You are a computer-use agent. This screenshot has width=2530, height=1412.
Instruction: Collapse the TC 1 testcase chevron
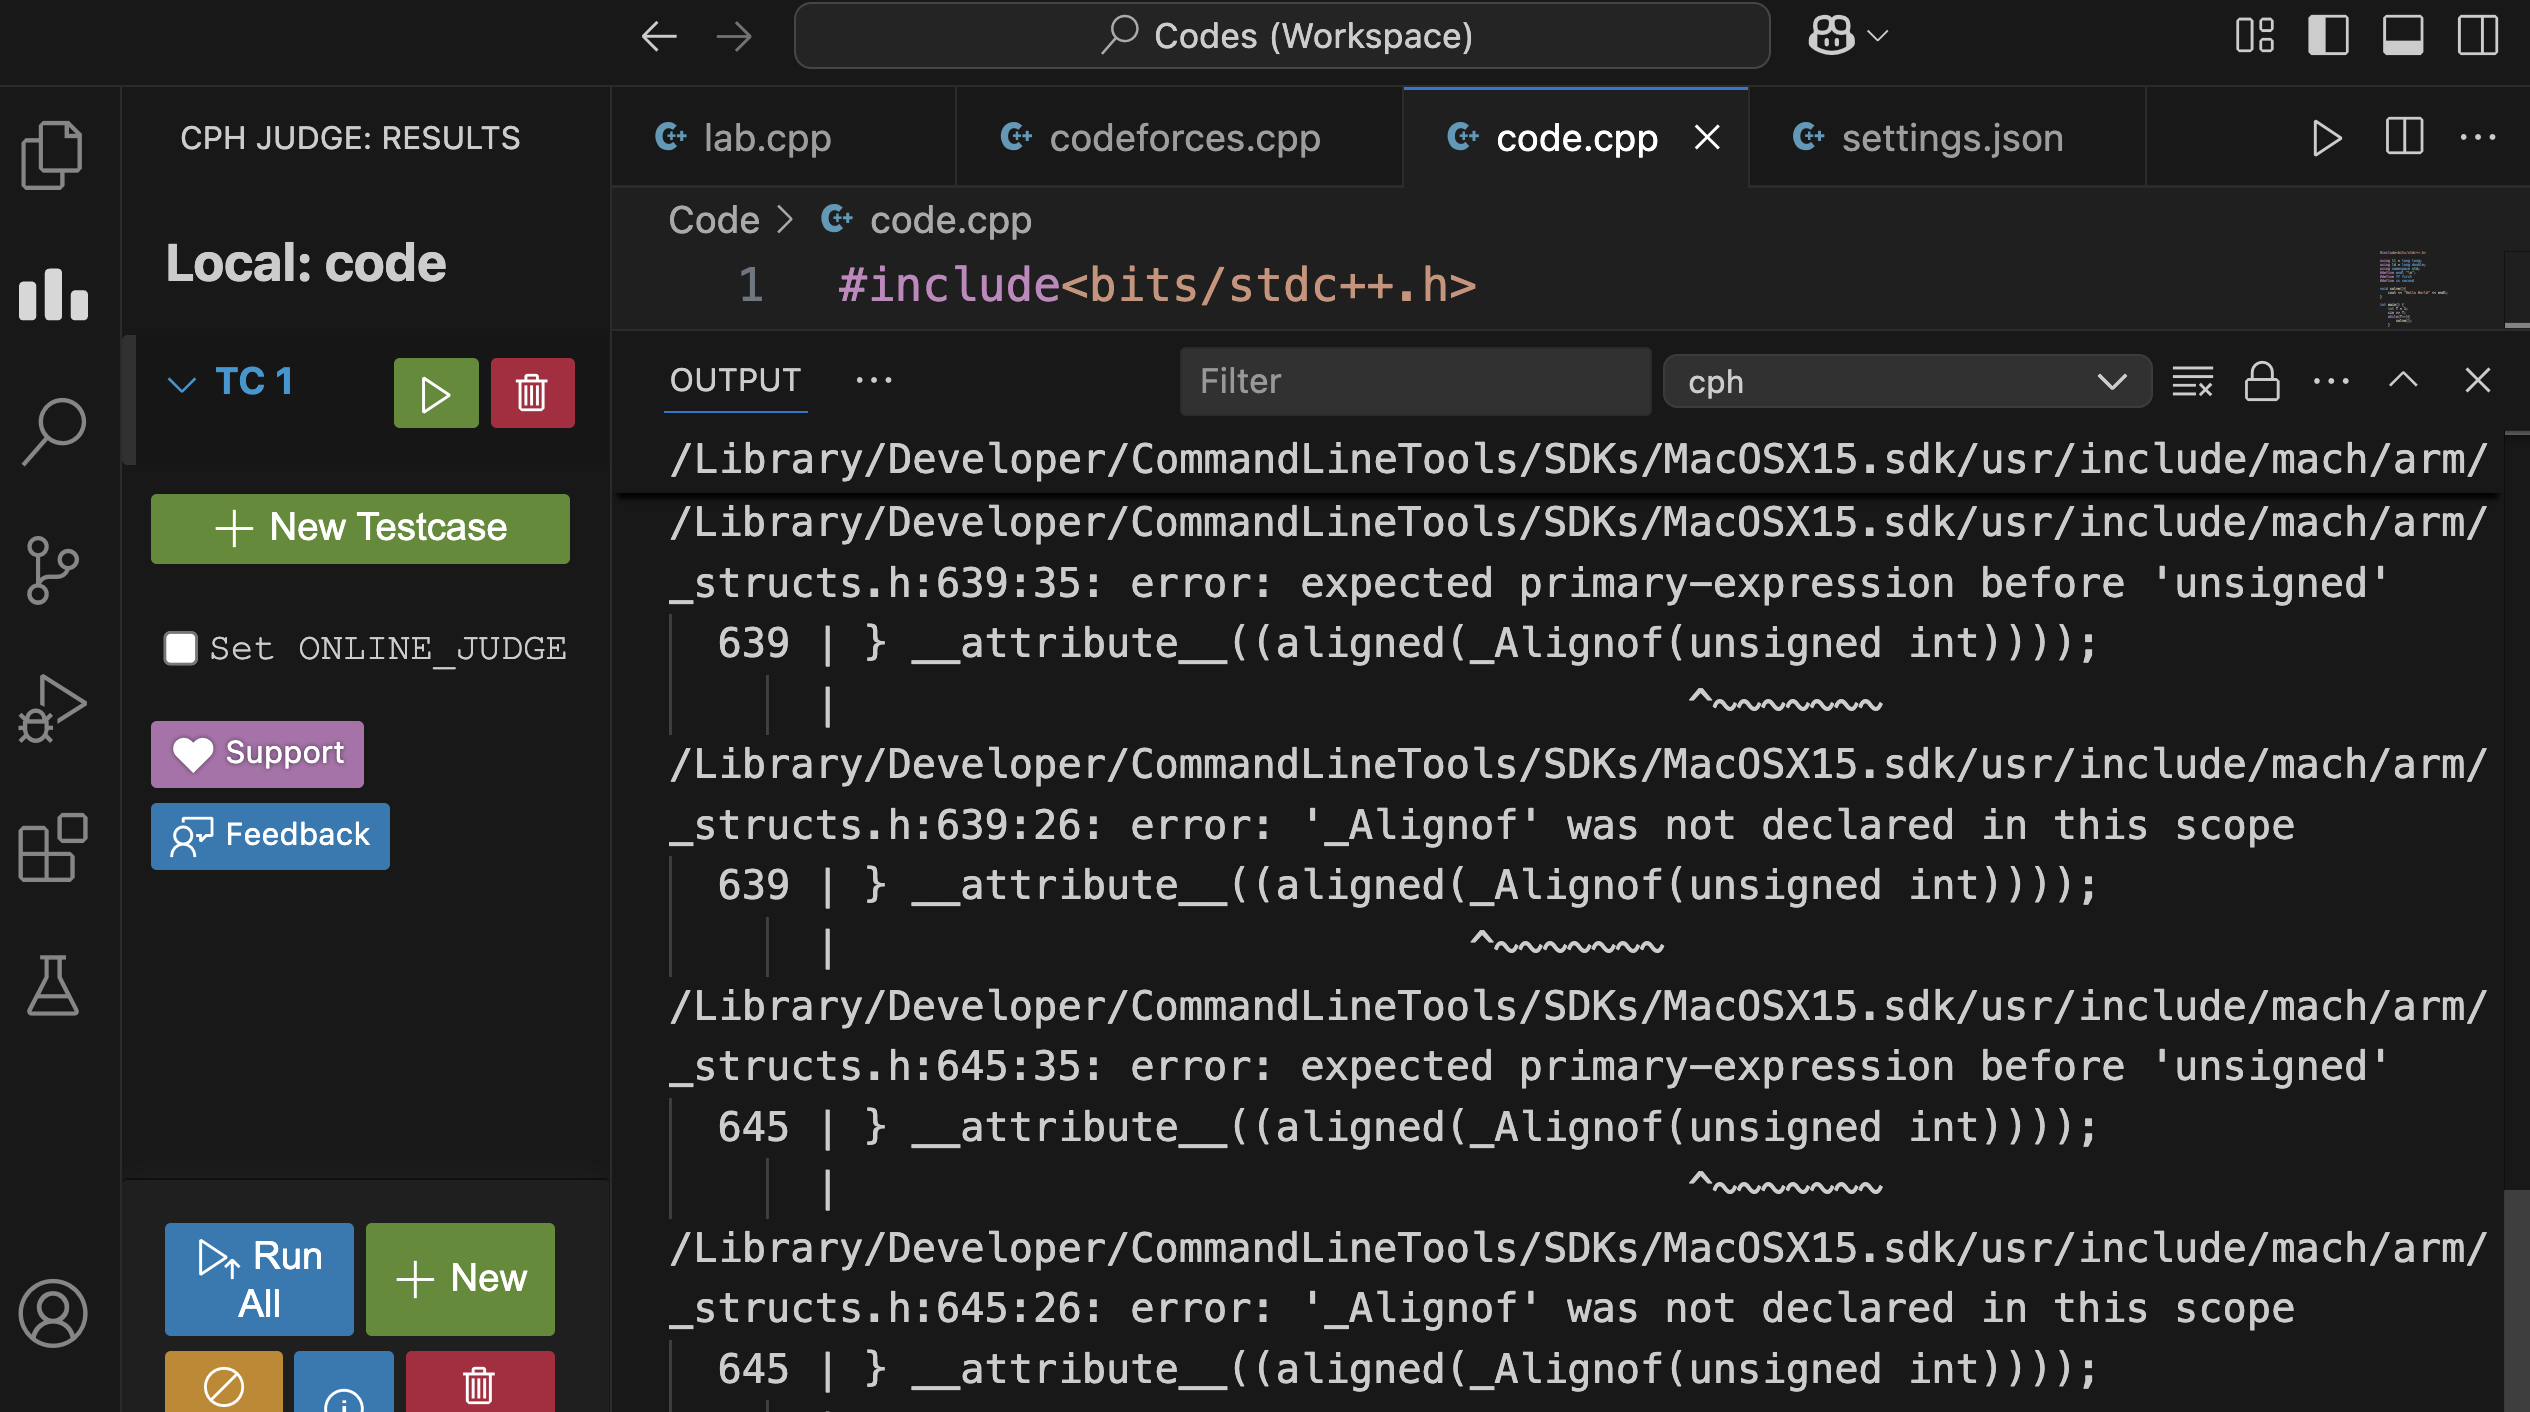pos(181,384)
